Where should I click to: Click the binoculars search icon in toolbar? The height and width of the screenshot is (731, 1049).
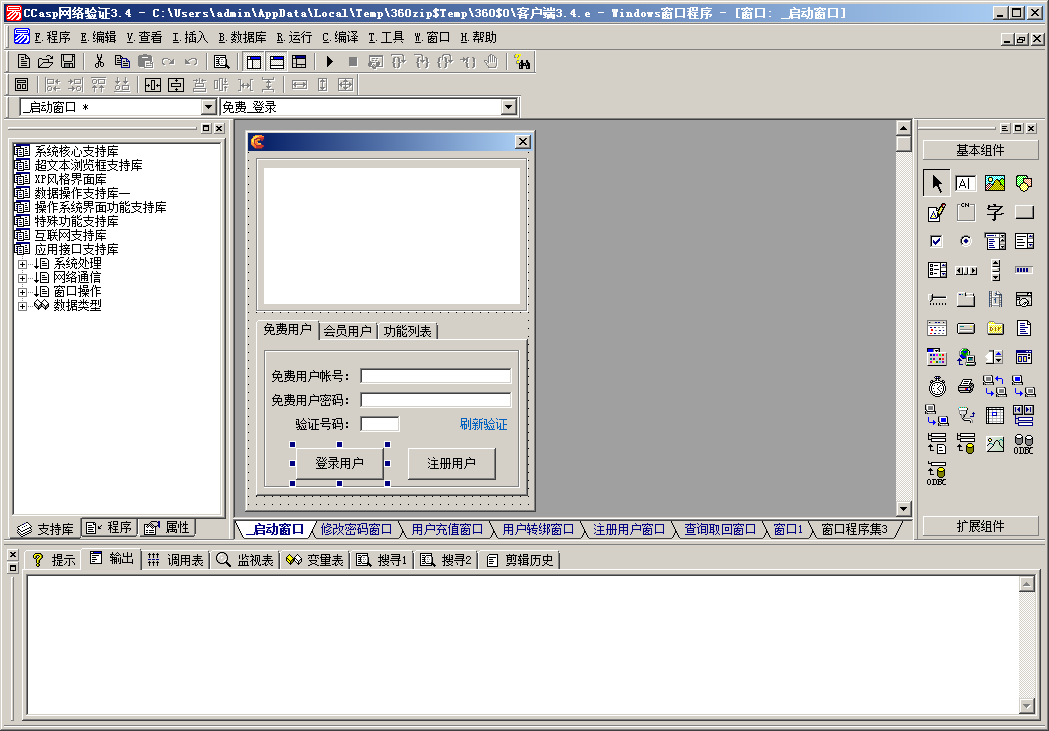point(522,62)
